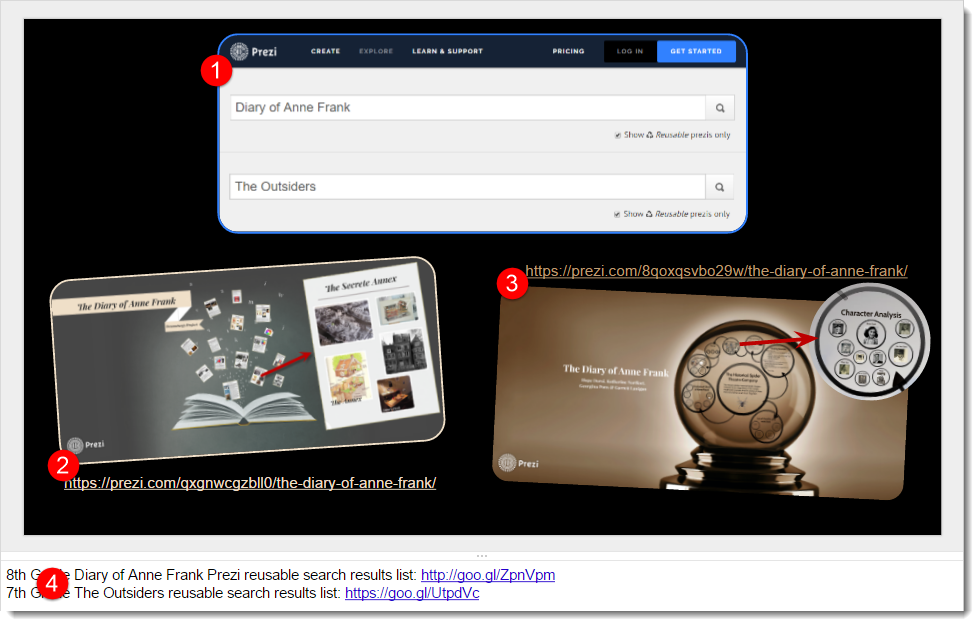Click the Diary of Anne Frank search field

click(x=468, y=107)
